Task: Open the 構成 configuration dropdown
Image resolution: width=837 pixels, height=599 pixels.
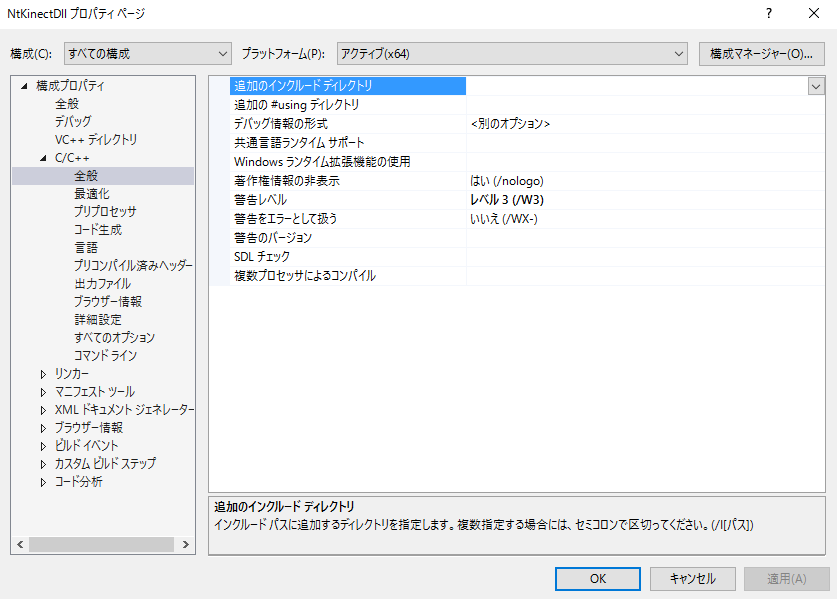Action: point(147,53)
